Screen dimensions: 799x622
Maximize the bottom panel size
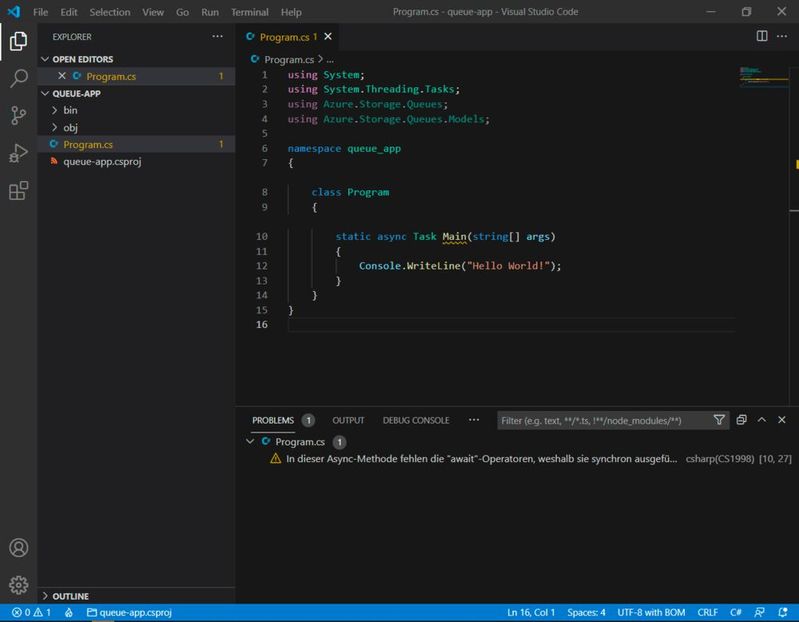pos(762,420)
